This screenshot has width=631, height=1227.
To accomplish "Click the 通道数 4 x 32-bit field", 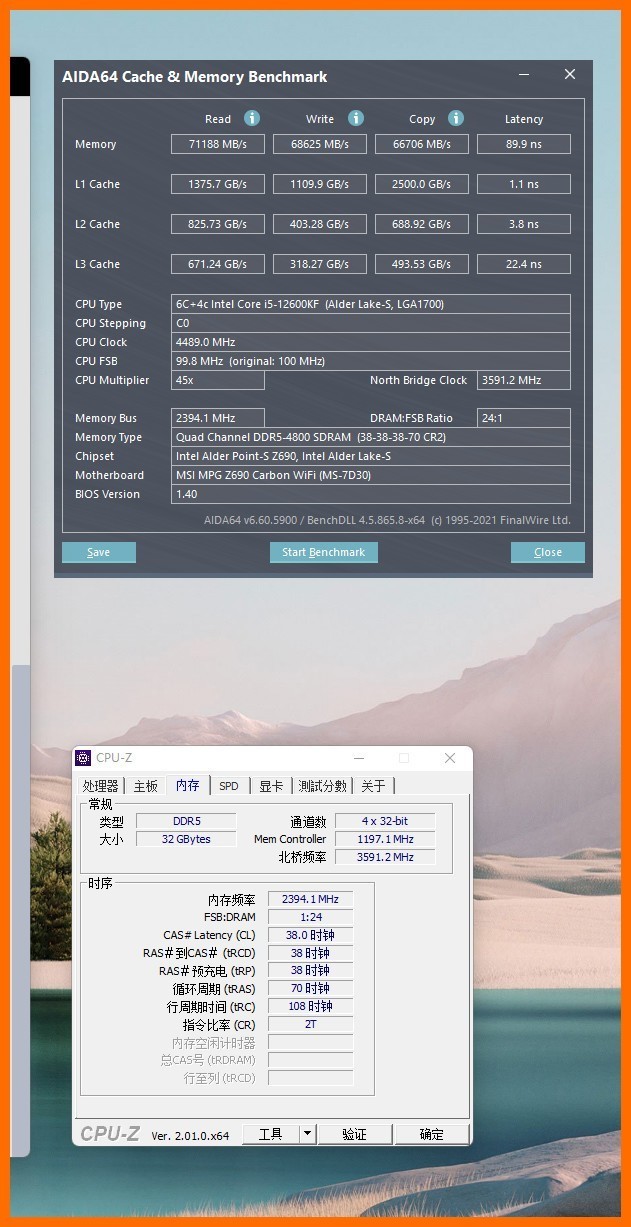I will coord(385,821).
